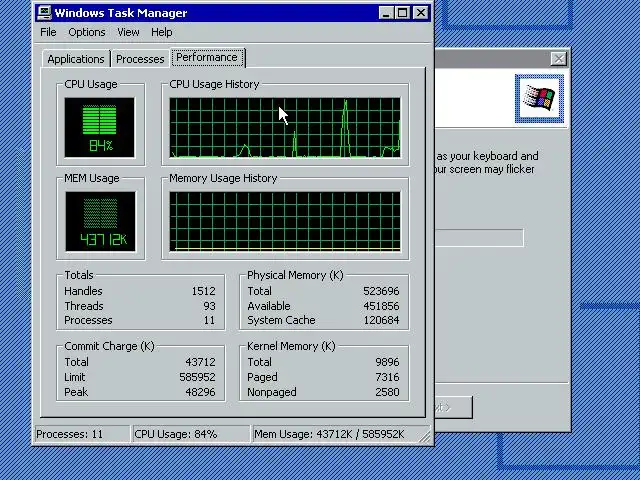The image size is (640, 480).
Task: Click status bar Processes: 11 entry
Action: pos(82,434)
